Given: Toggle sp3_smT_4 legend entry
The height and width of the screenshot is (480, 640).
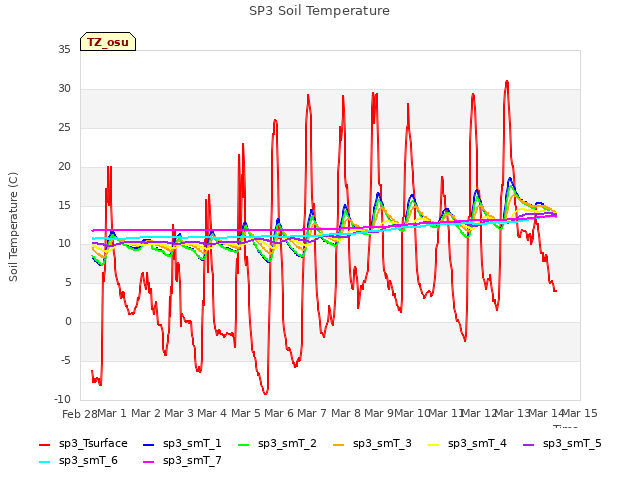Looking at the screenshot, I should point(467,443).
